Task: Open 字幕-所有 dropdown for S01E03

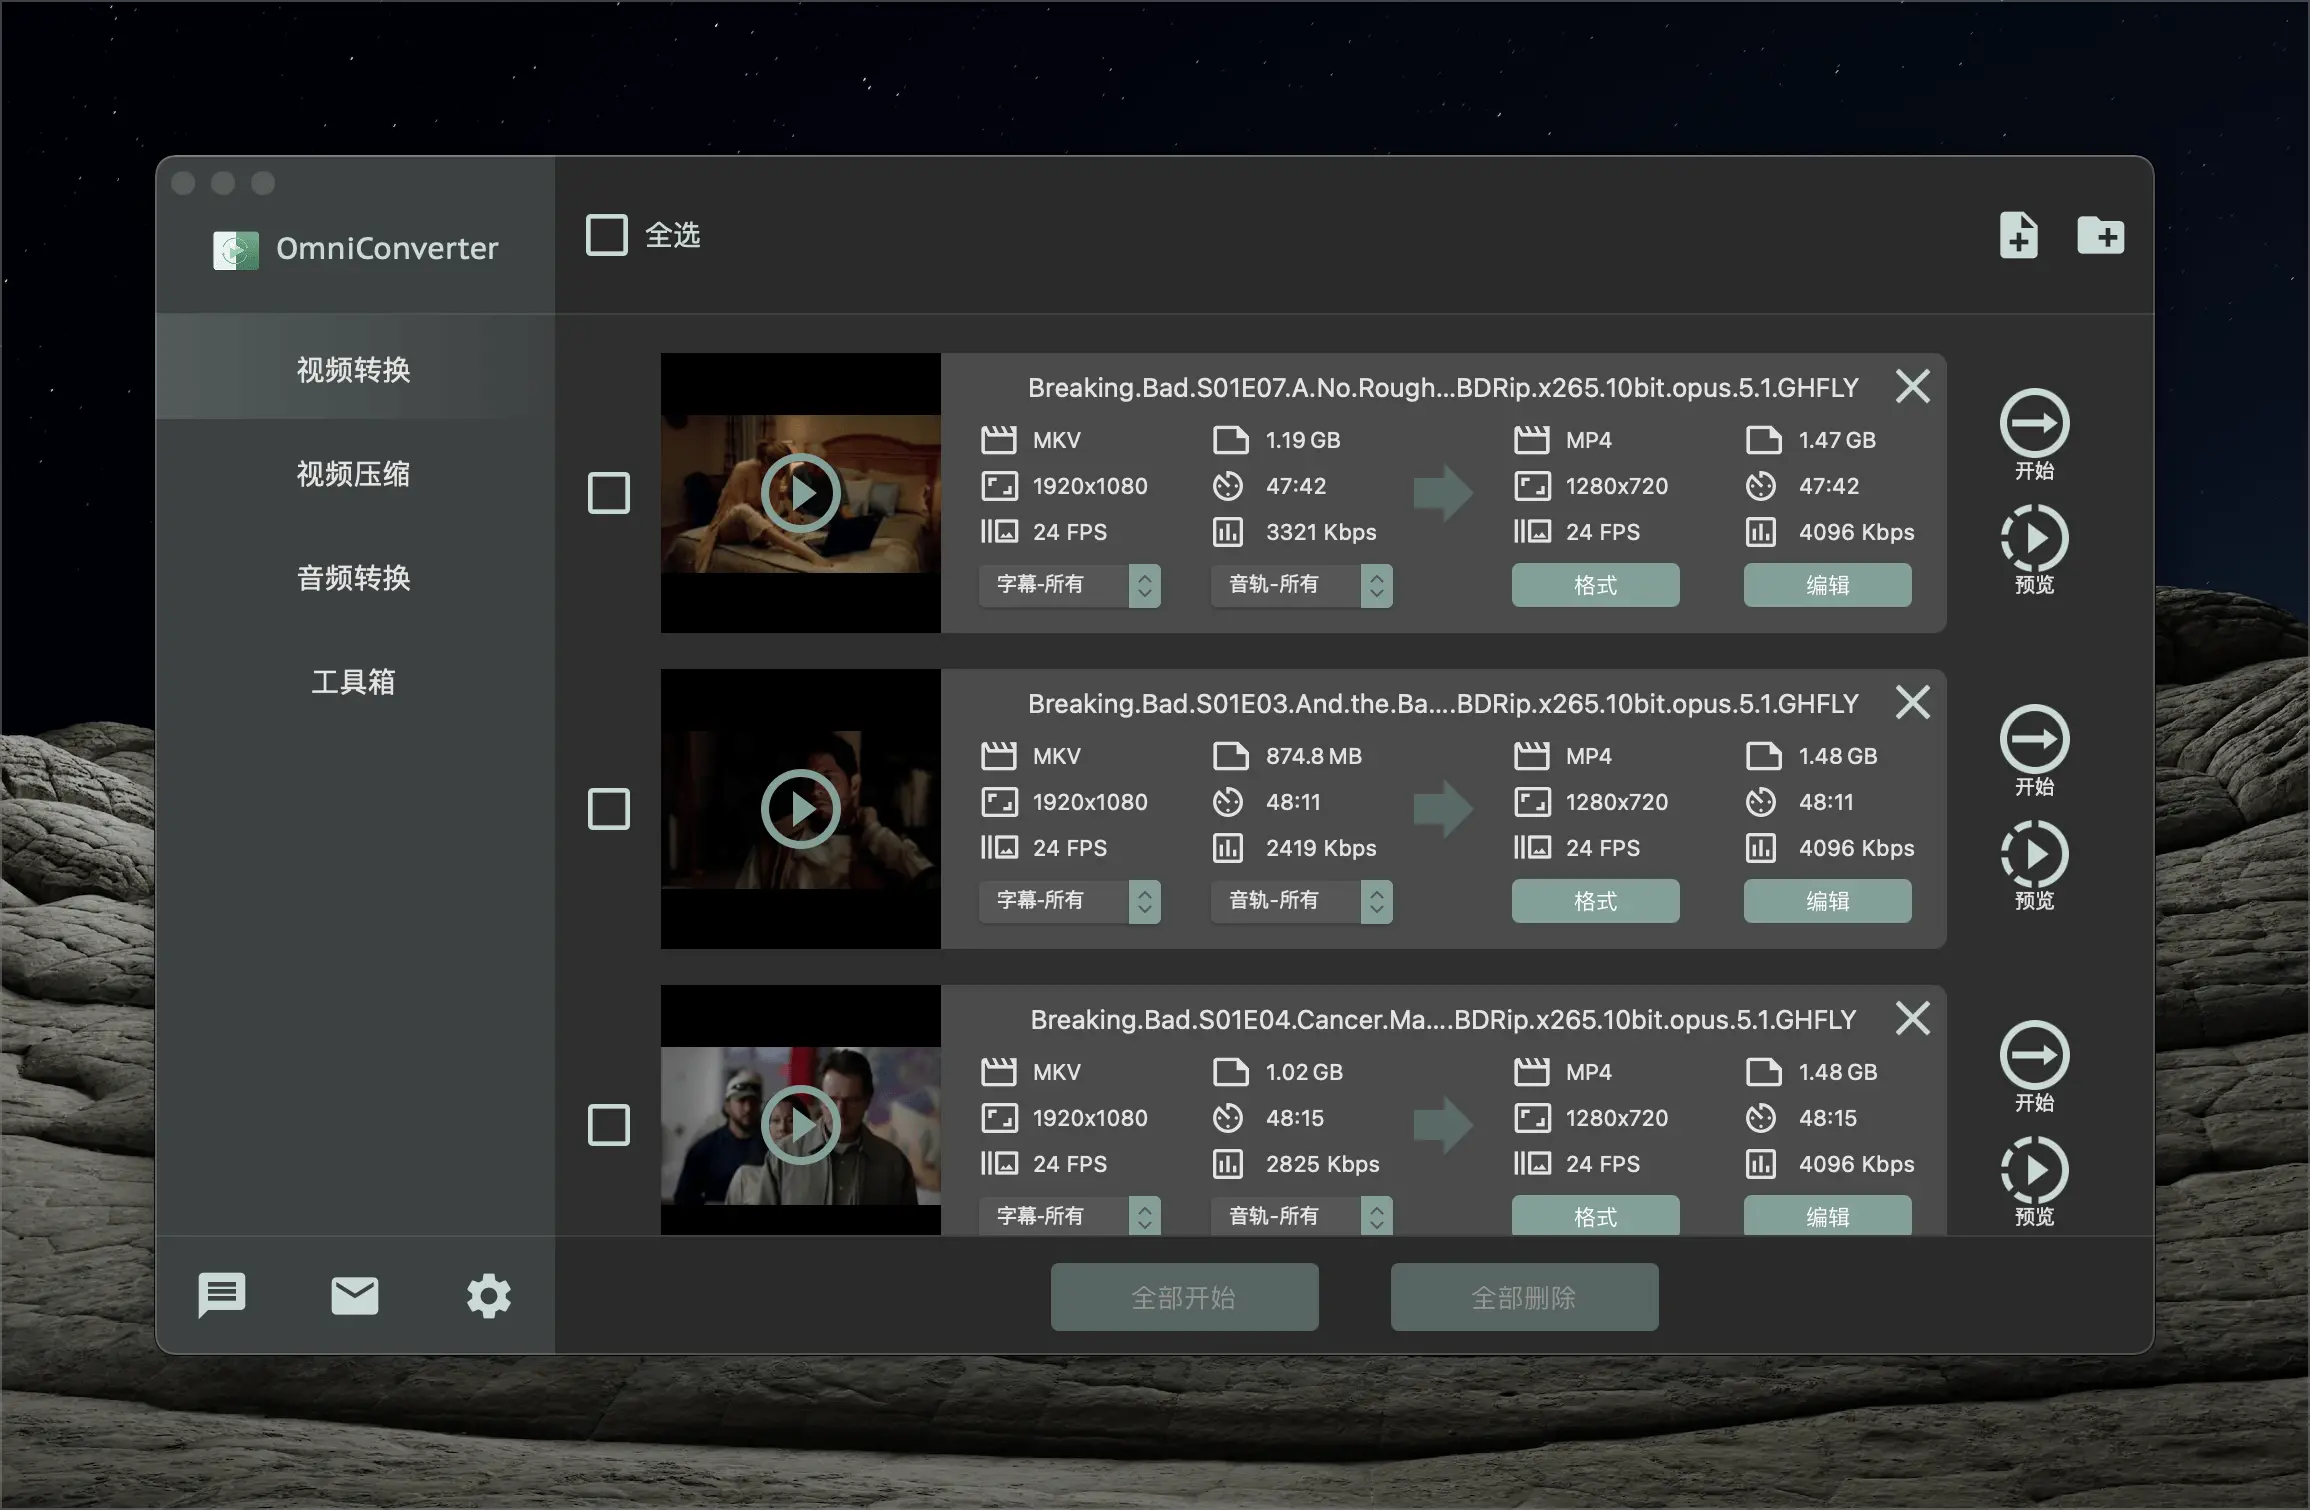Action: pos(1070,901)
